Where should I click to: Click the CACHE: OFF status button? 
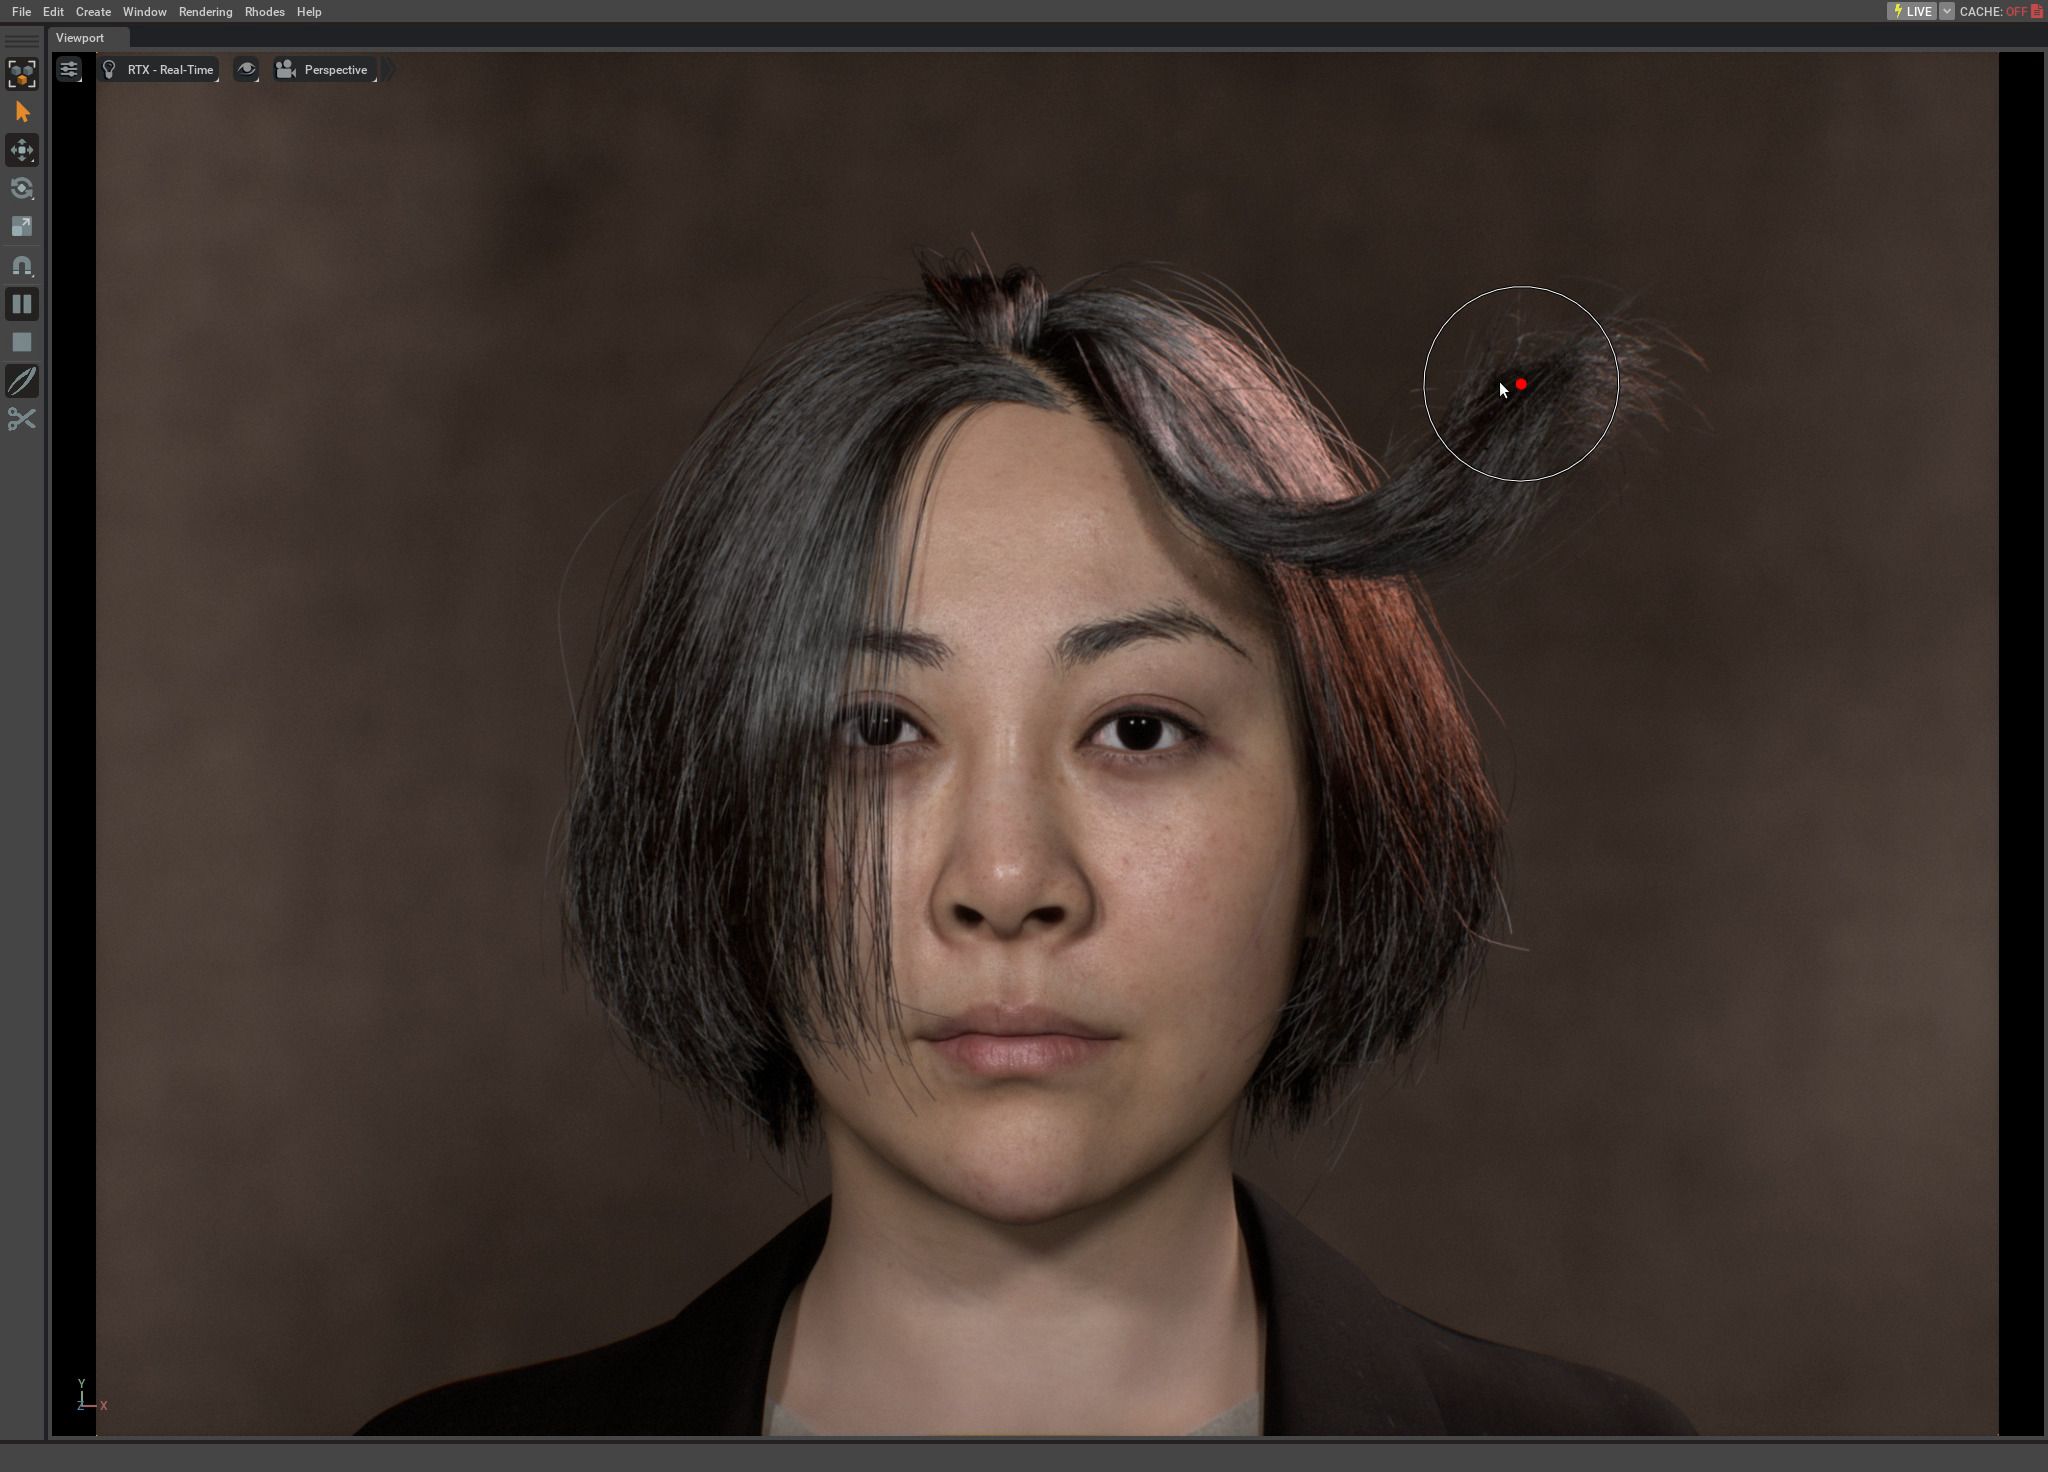click(2000, 12)
